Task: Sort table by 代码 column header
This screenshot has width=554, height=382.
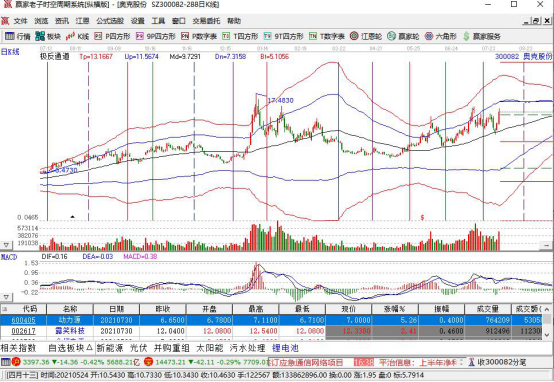Action: 30,309
